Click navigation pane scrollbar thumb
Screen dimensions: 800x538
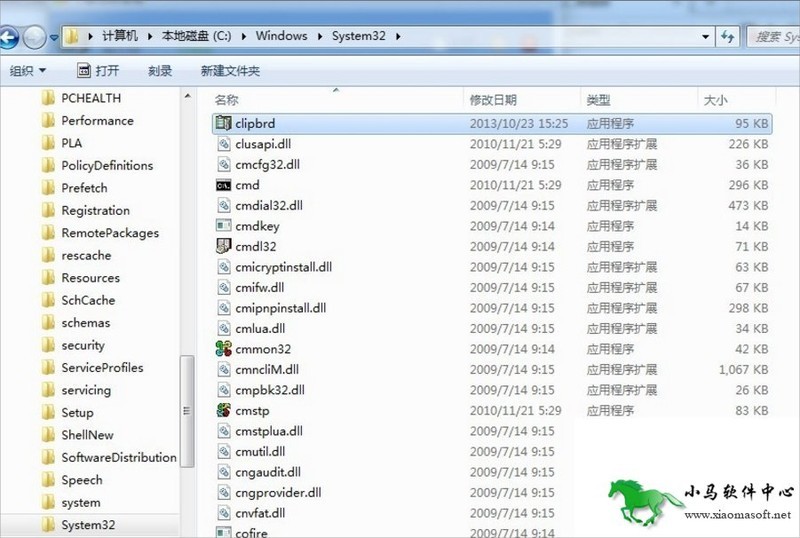(x=187, y=411)
